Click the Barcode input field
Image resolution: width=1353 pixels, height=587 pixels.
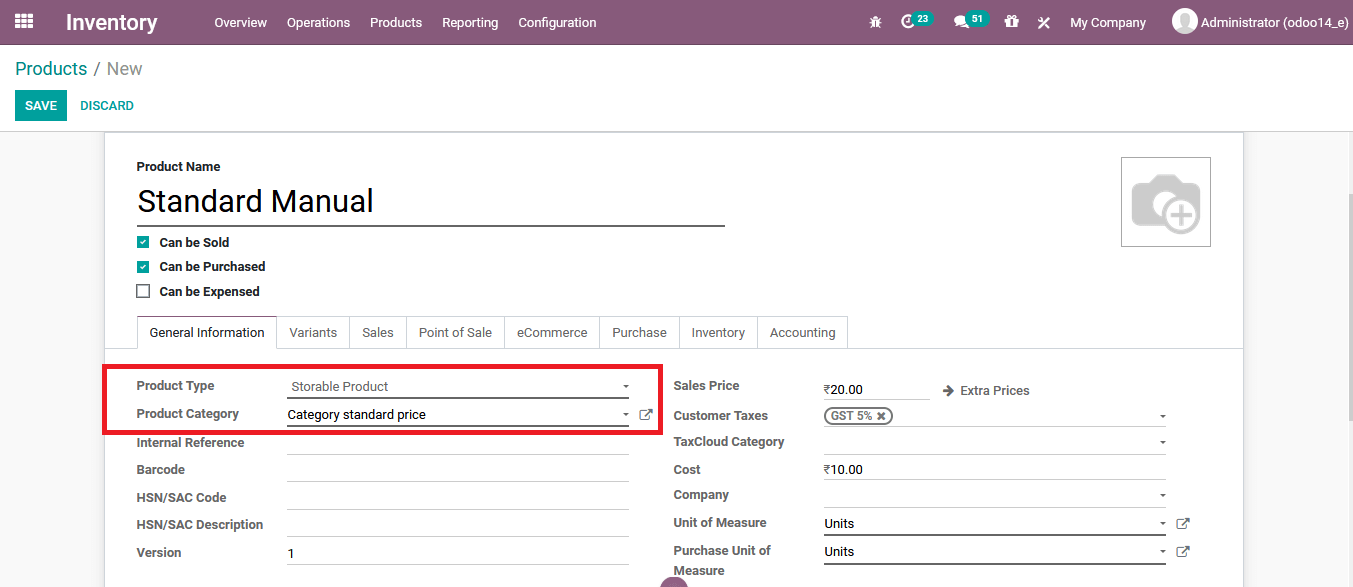[458, 469]
